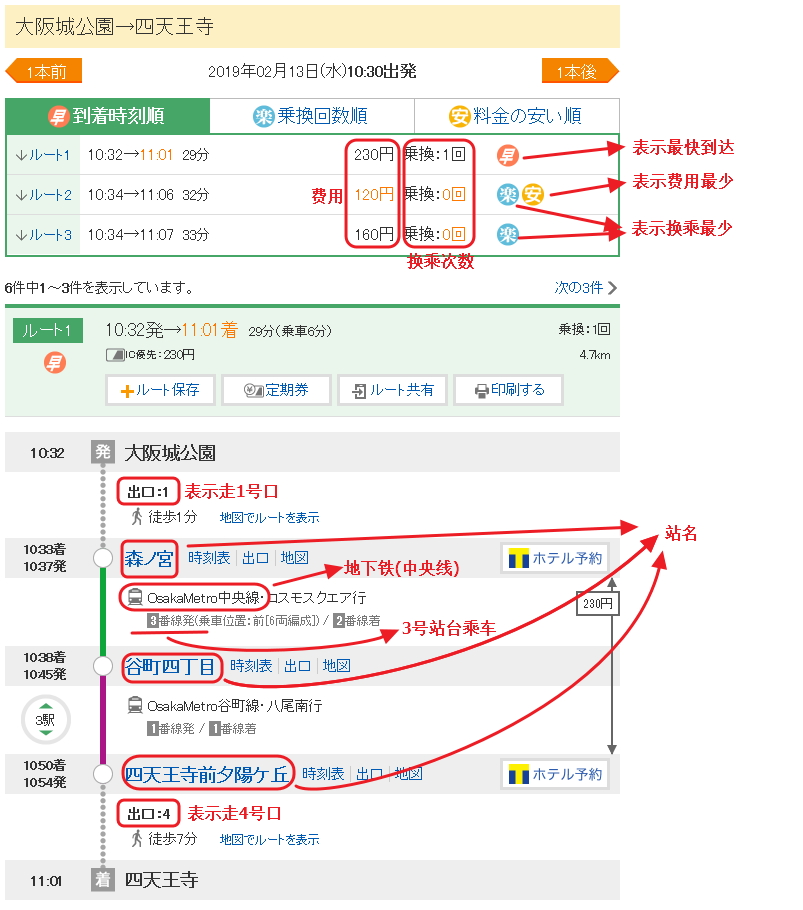Viewport: 803px width, 910px height.
Task: Click ホテル予約 button beside 森ノ宮
Action: 555,558
